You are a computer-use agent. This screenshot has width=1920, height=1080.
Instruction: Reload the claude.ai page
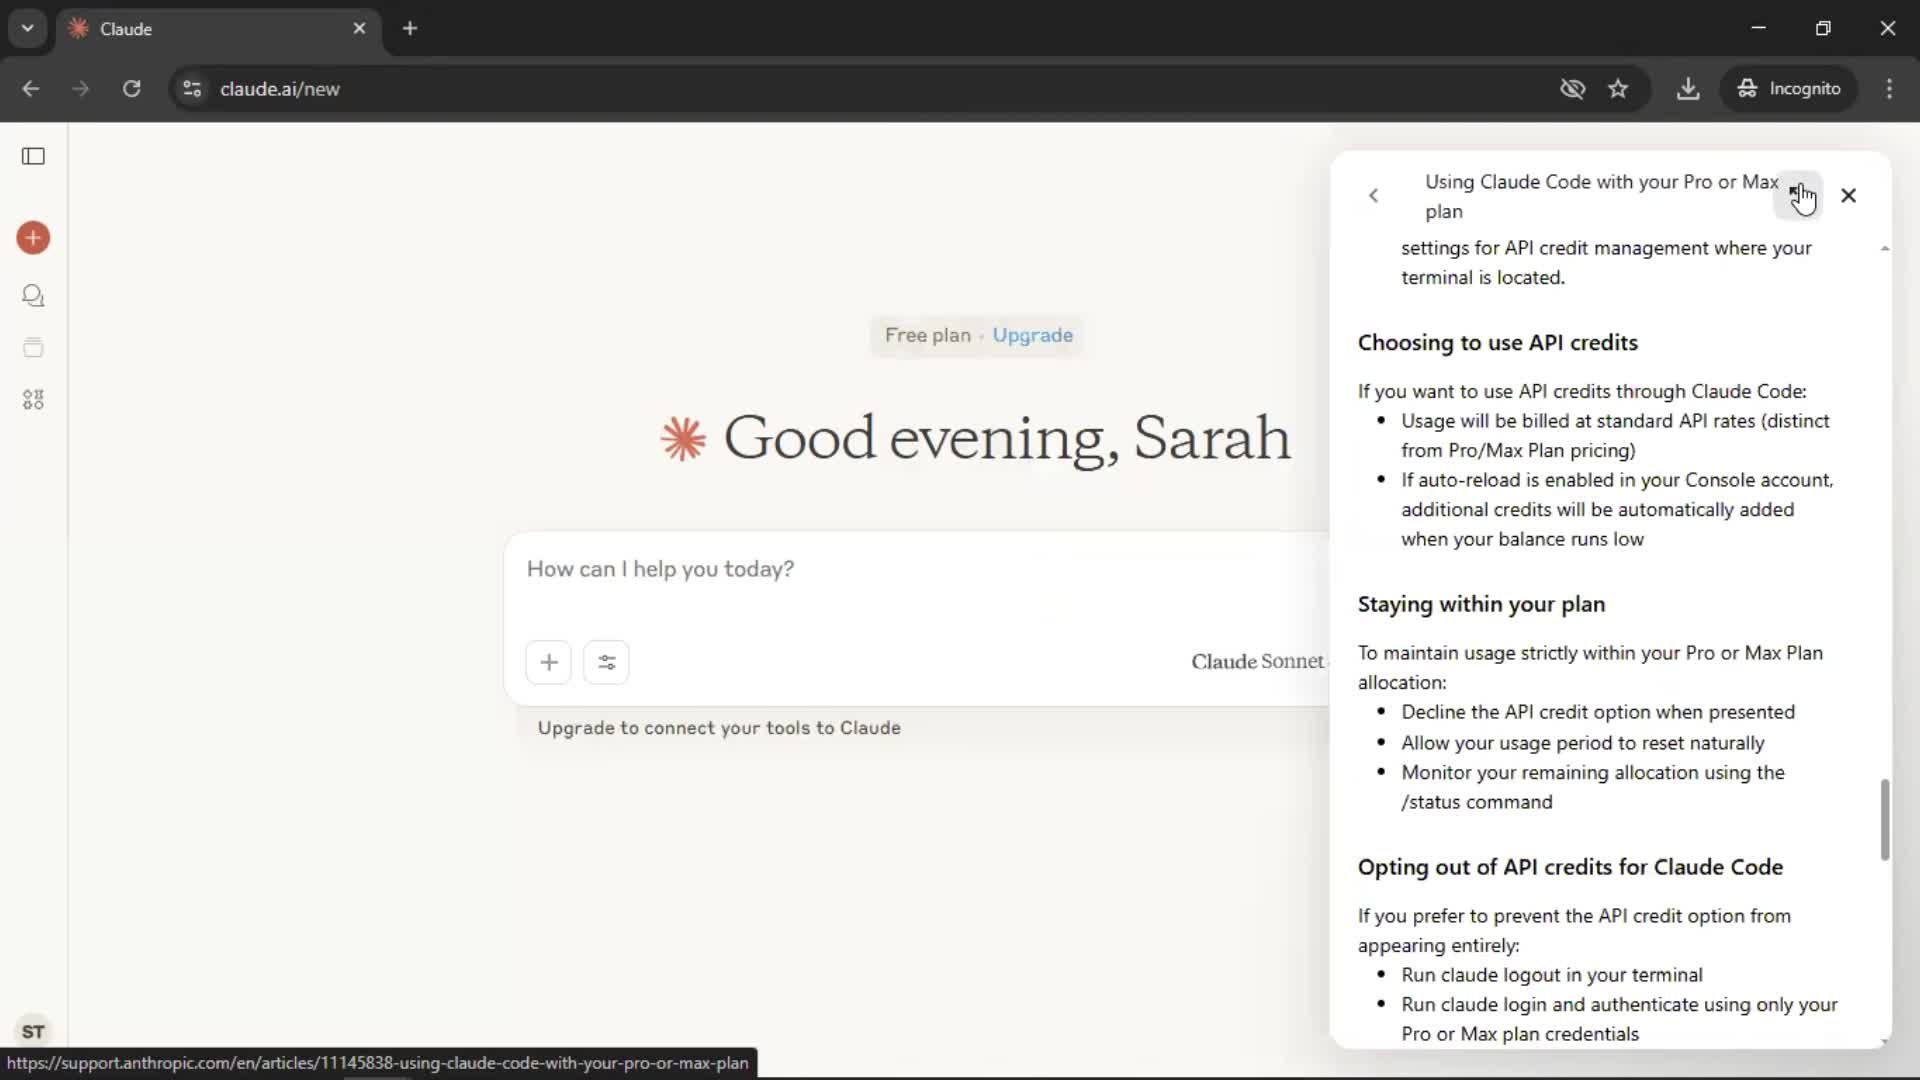coord(132,89)
